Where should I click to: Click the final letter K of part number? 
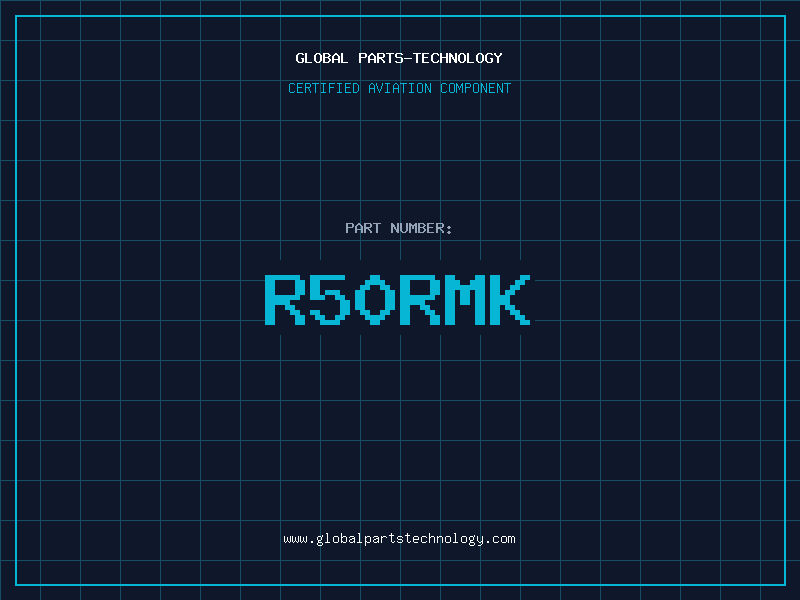508,299
